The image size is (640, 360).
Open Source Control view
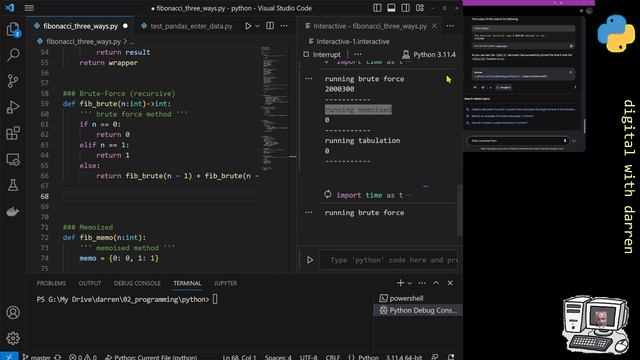coord(13,81)
